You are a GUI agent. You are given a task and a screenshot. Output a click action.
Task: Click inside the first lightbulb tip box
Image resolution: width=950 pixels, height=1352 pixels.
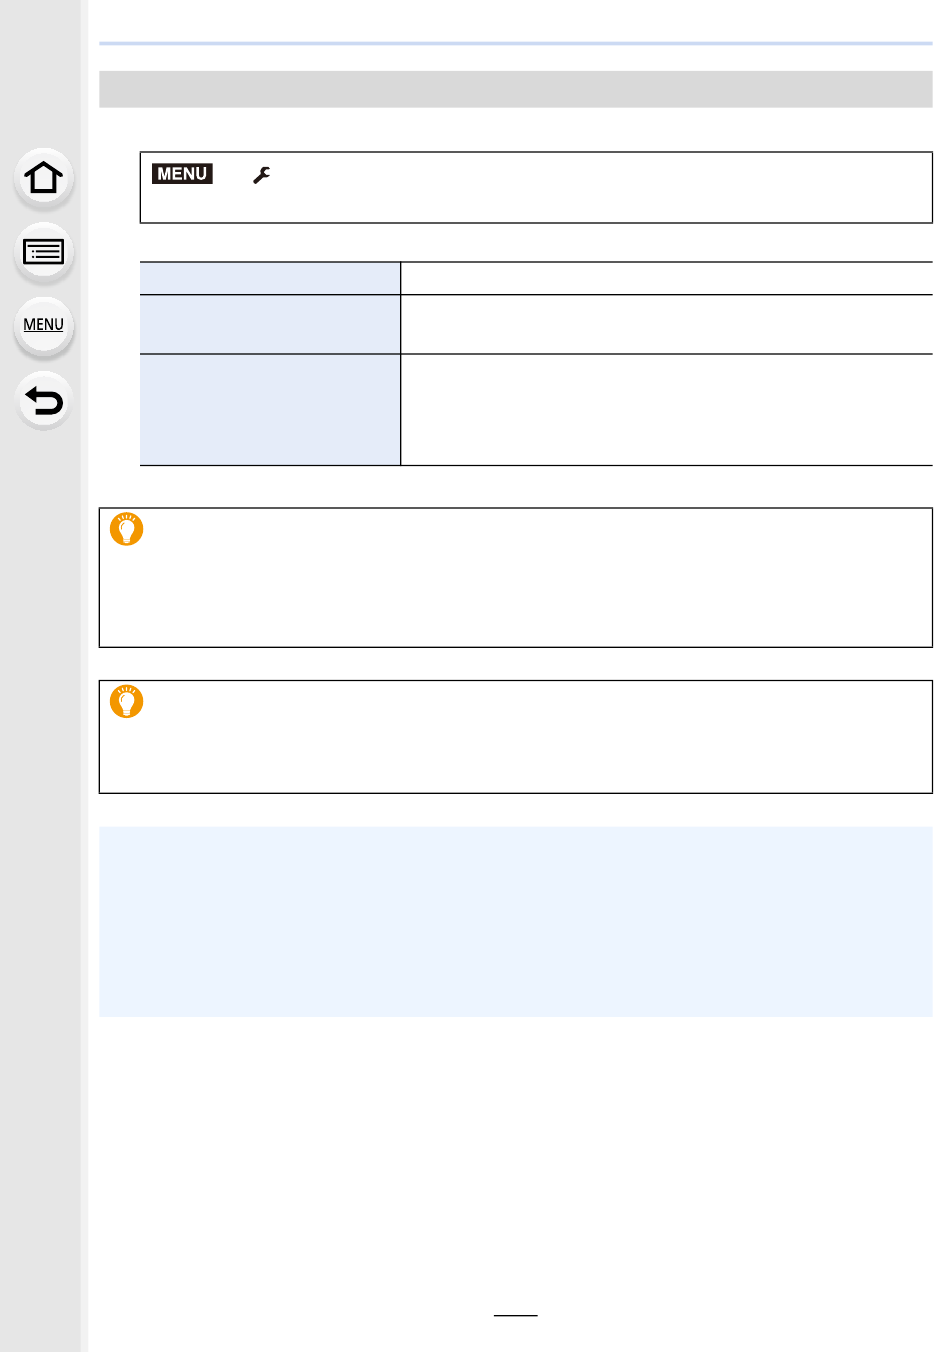(x=516, y=578)
